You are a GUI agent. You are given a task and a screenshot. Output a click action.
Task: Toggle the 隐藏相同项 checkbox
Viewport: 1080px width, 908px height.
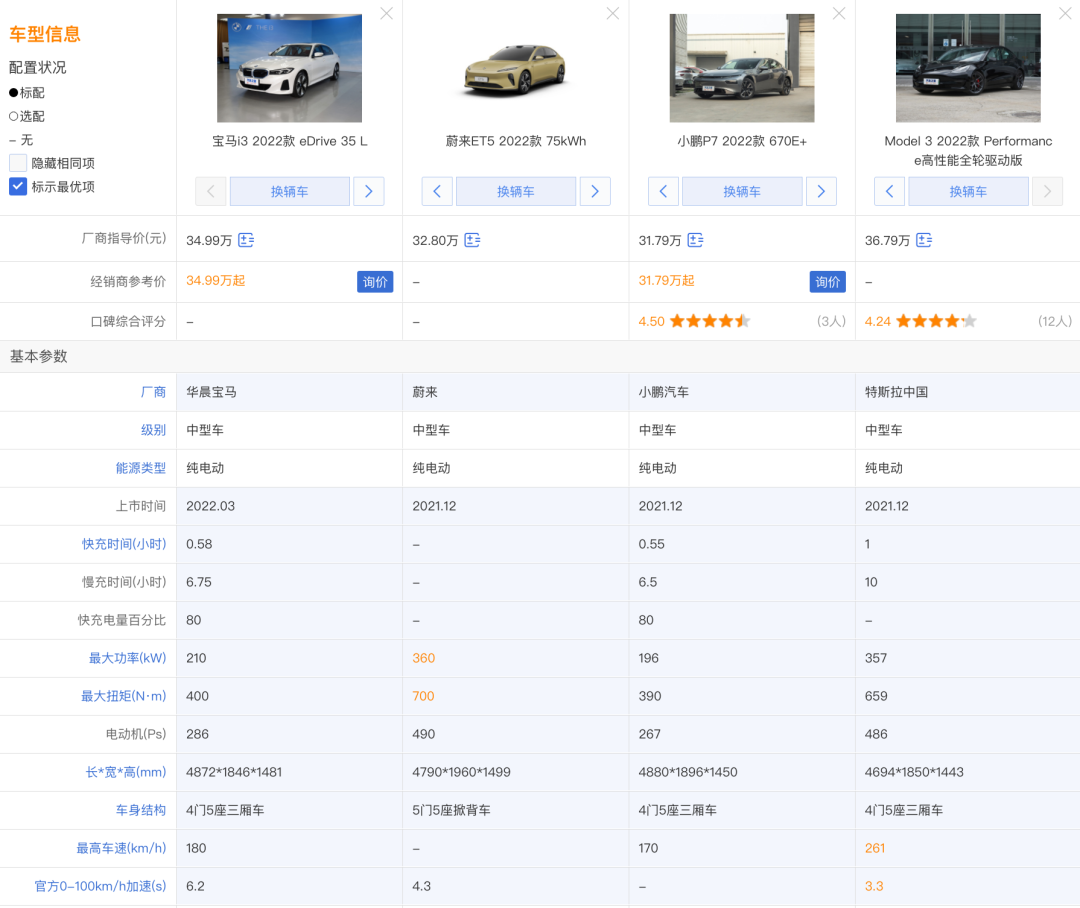18,163
